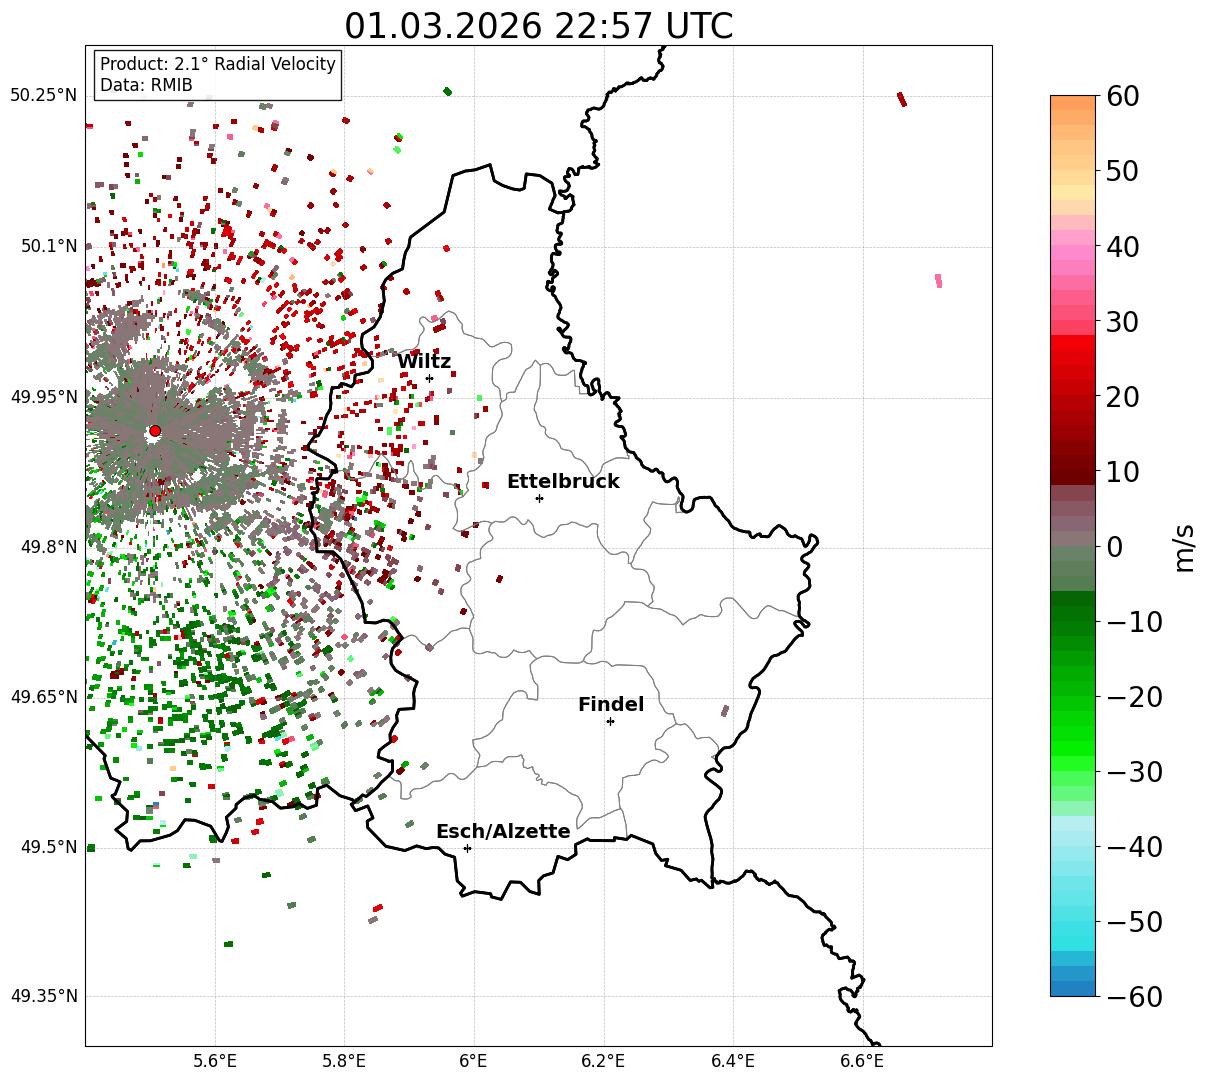Viewport: 1207px width, 1081px height.
Task: Click the Findel city label
Action: point(611,705)
